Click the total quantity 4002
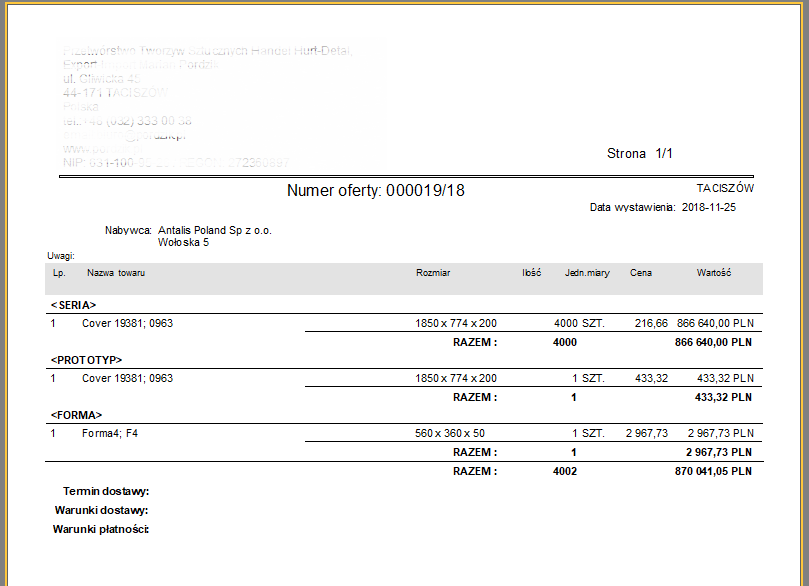Viewport: 809px width, 586px height. pyautogui.click(x=565, y=471)
